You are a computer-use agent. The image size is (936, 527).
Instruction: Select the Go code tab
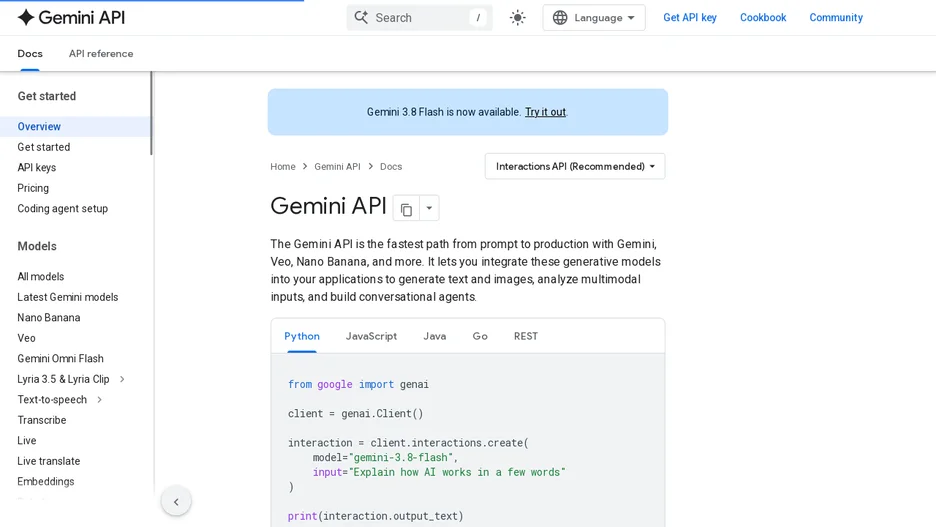480,336
